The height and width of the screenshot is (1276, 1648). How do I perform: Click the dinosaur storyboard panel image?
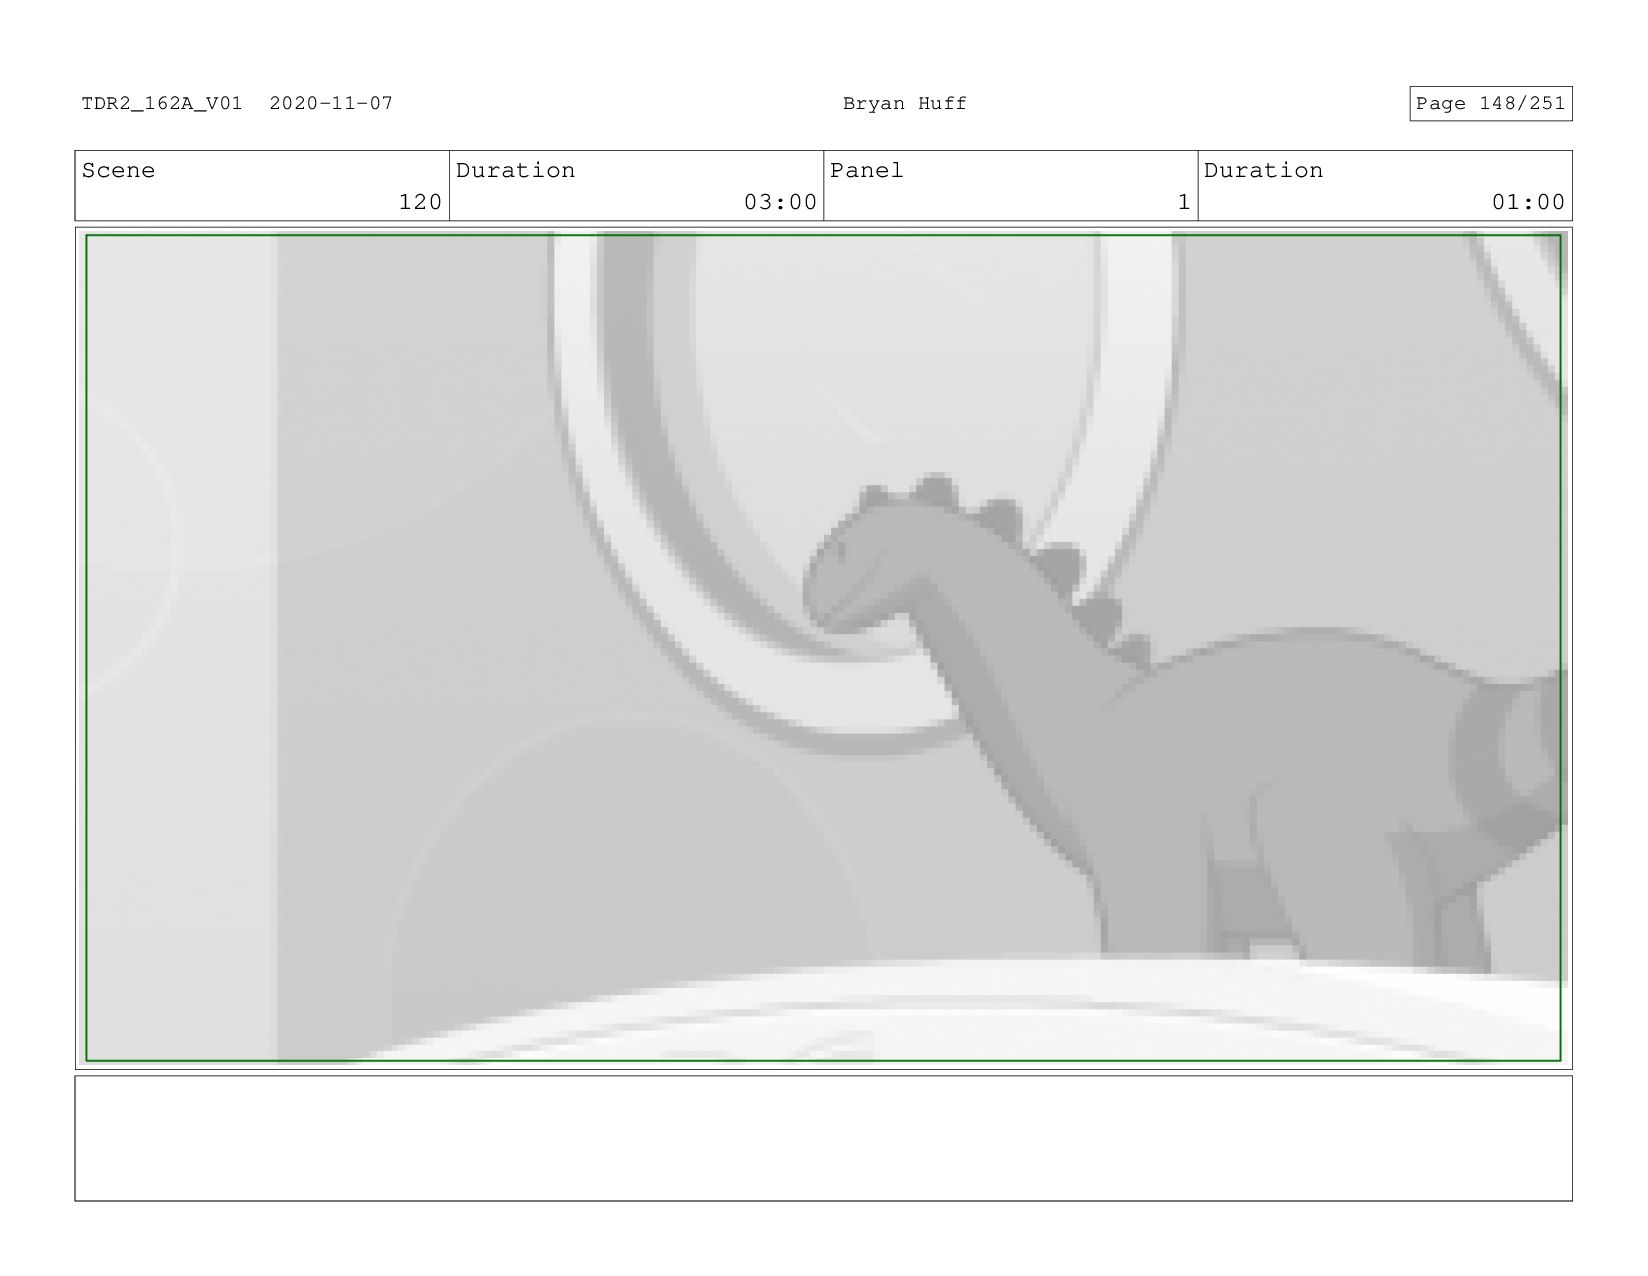click(x=823, y=648)
